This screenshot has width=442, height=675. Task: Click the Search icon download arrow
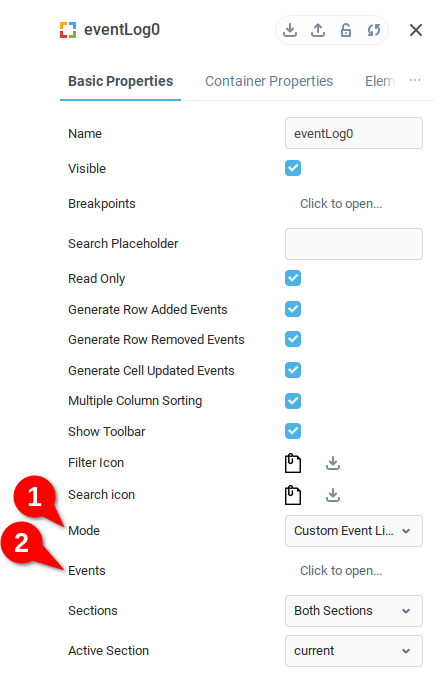tap(333, 495)
